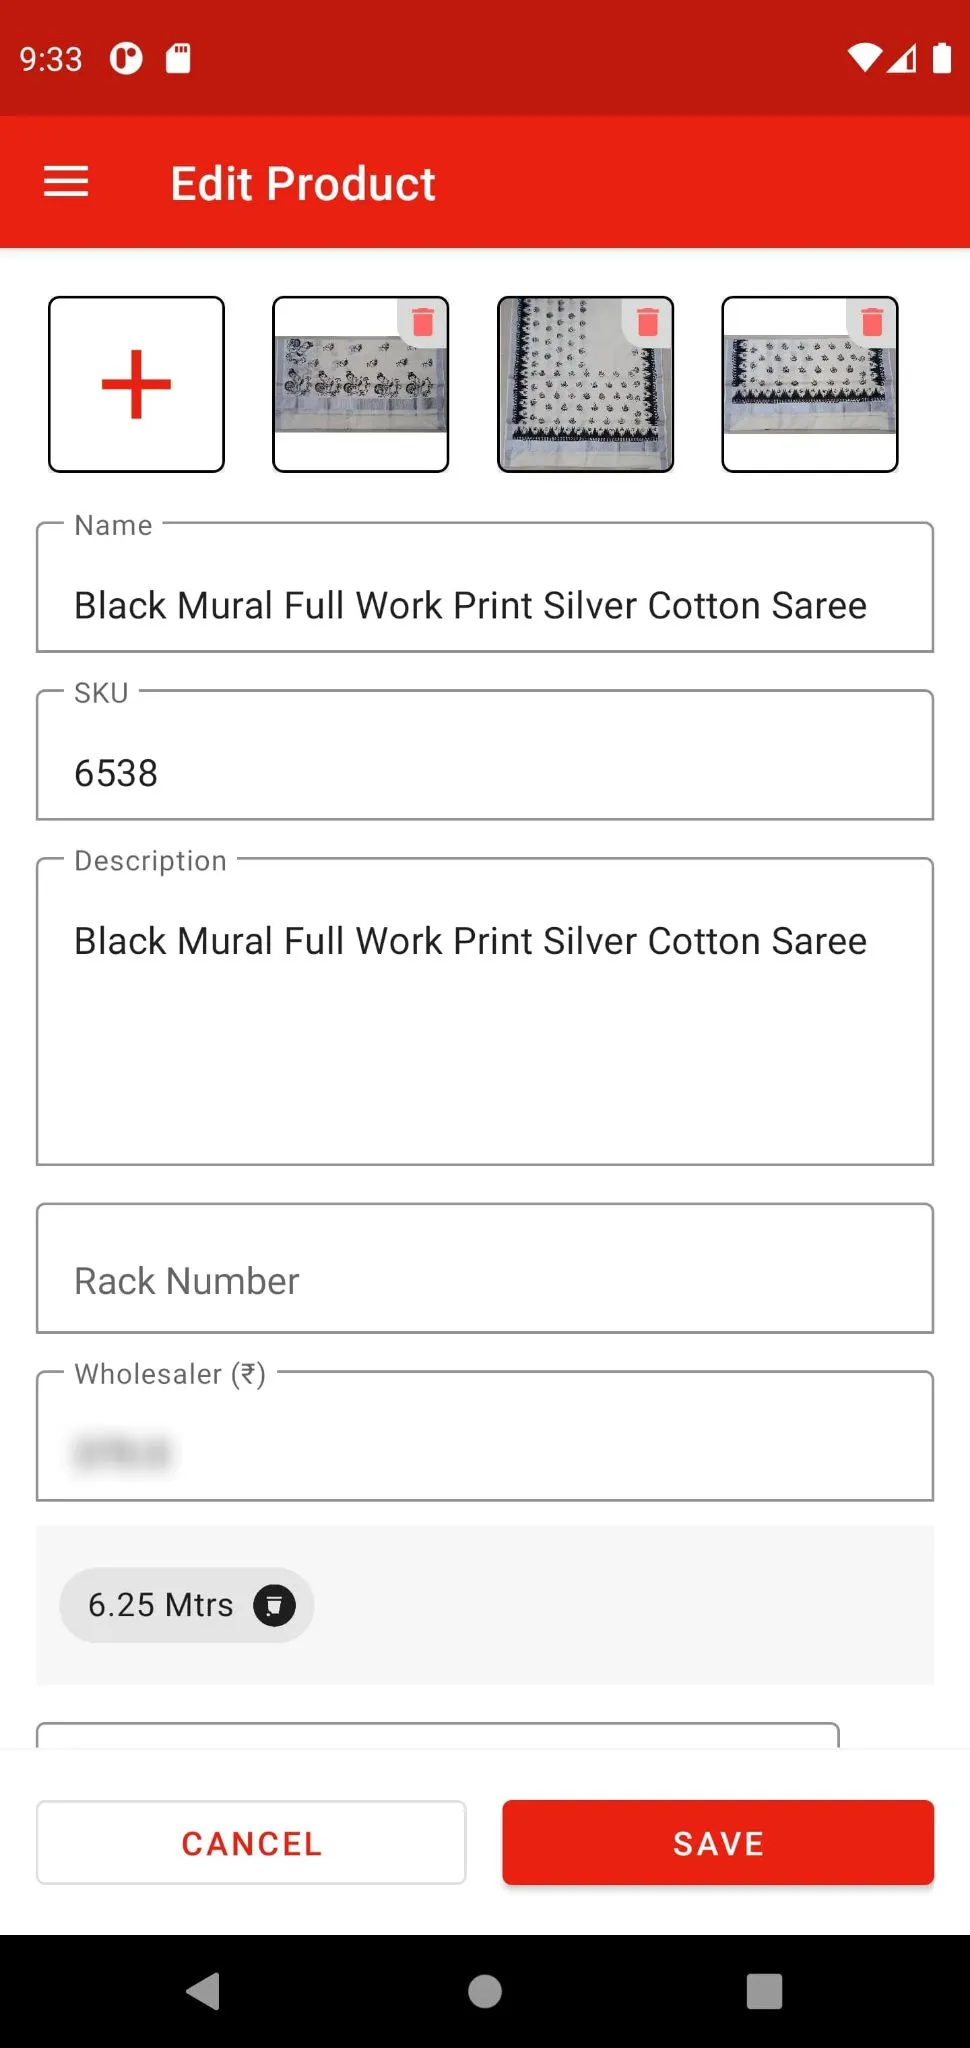Delete the first saree photo
The width and height of the screenshot is (970, 2048).
tap(423, 321)
